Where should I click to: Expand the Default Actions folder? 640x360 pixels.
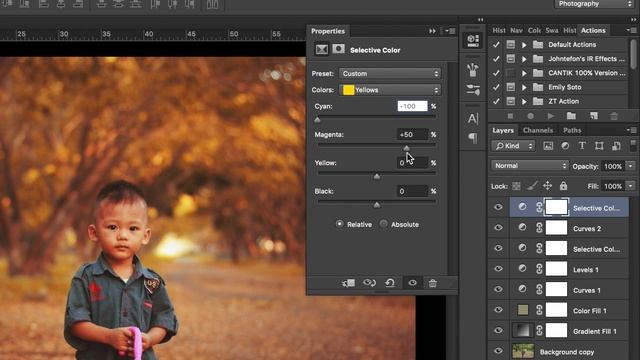click(x=524, y=45)
